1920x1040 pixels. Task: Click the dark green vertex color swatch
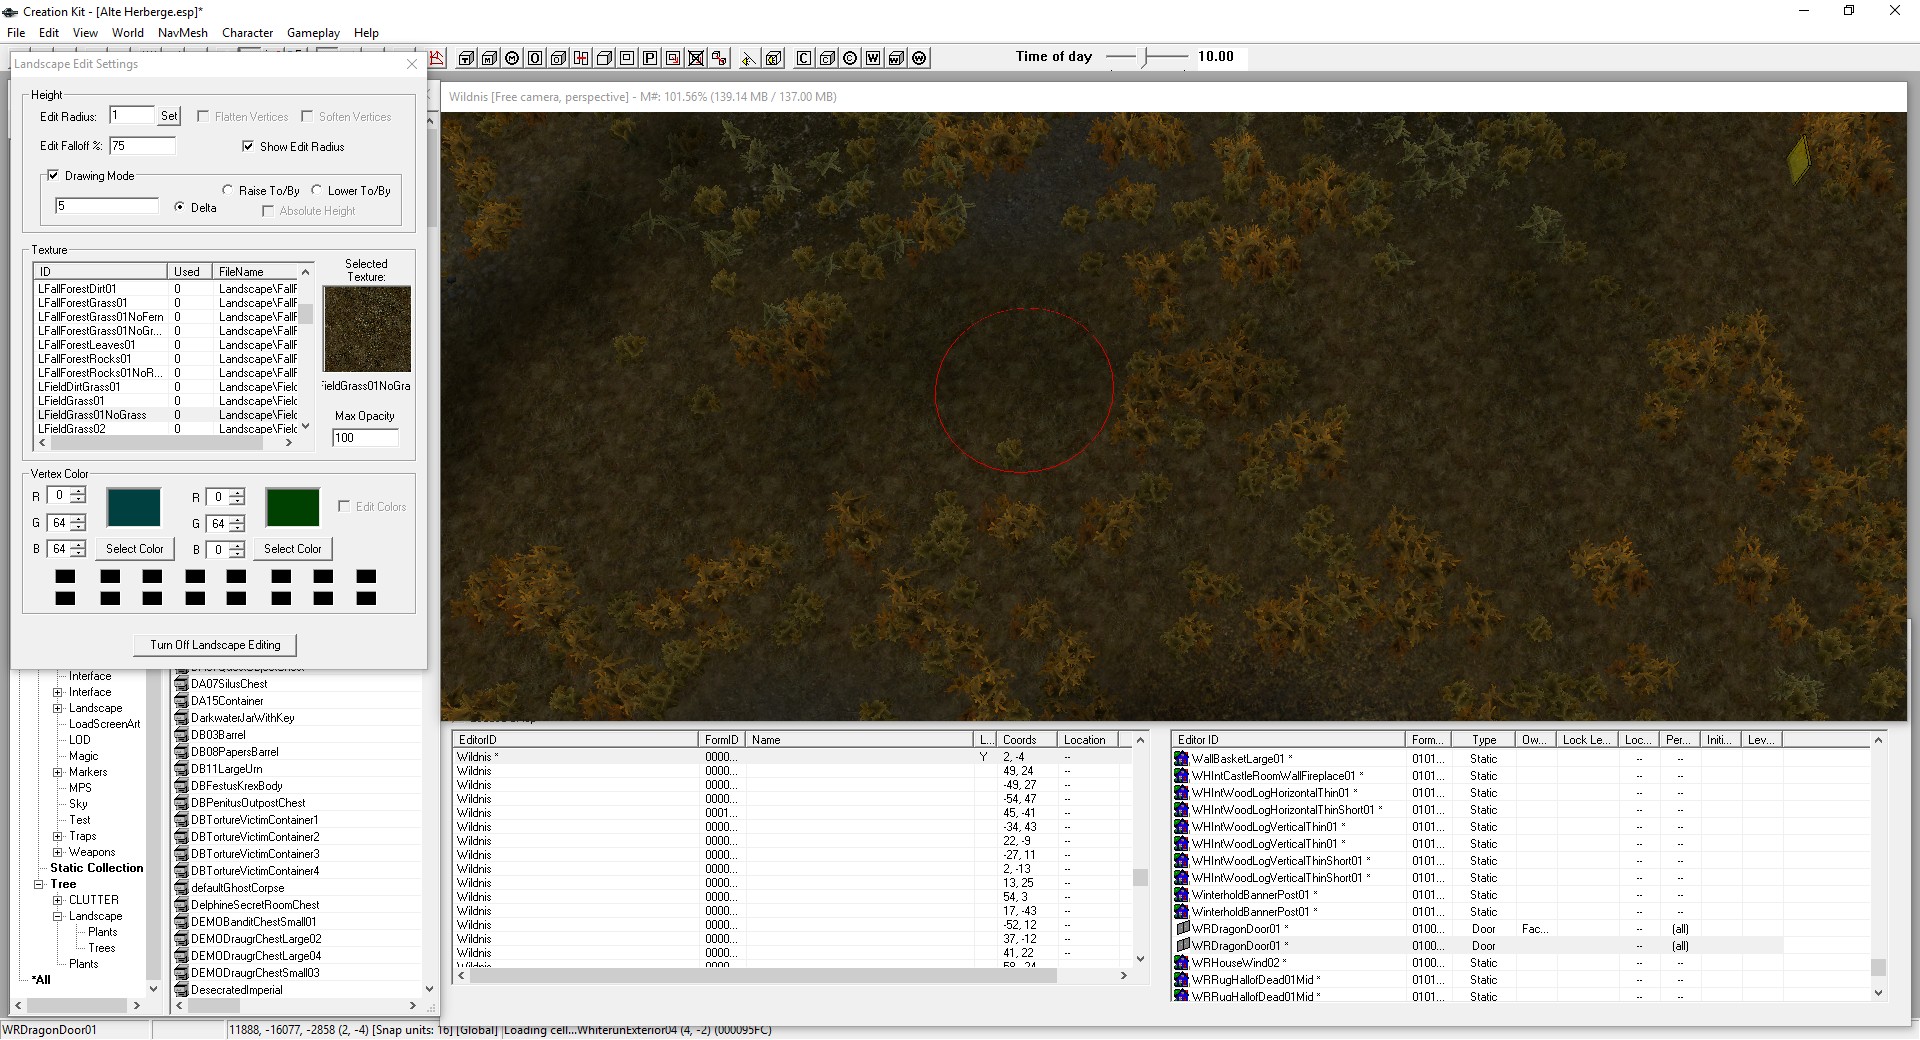[x=292, y=508]
